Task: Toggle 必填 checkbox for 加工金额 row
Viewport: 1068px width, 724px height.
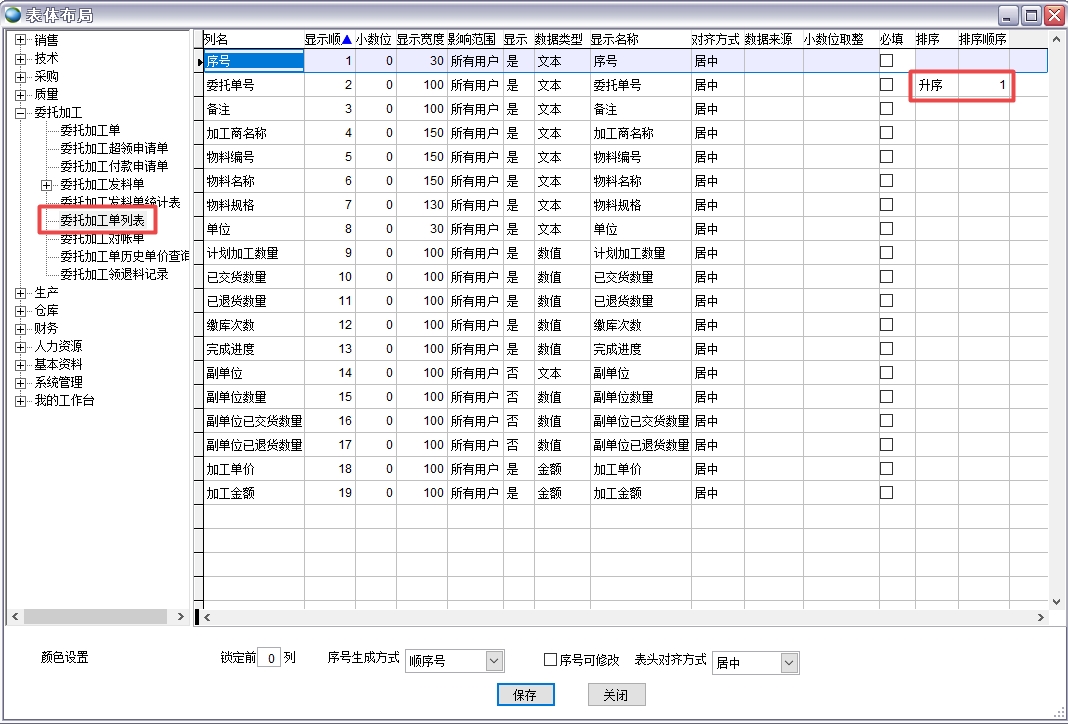Action: 886,493
